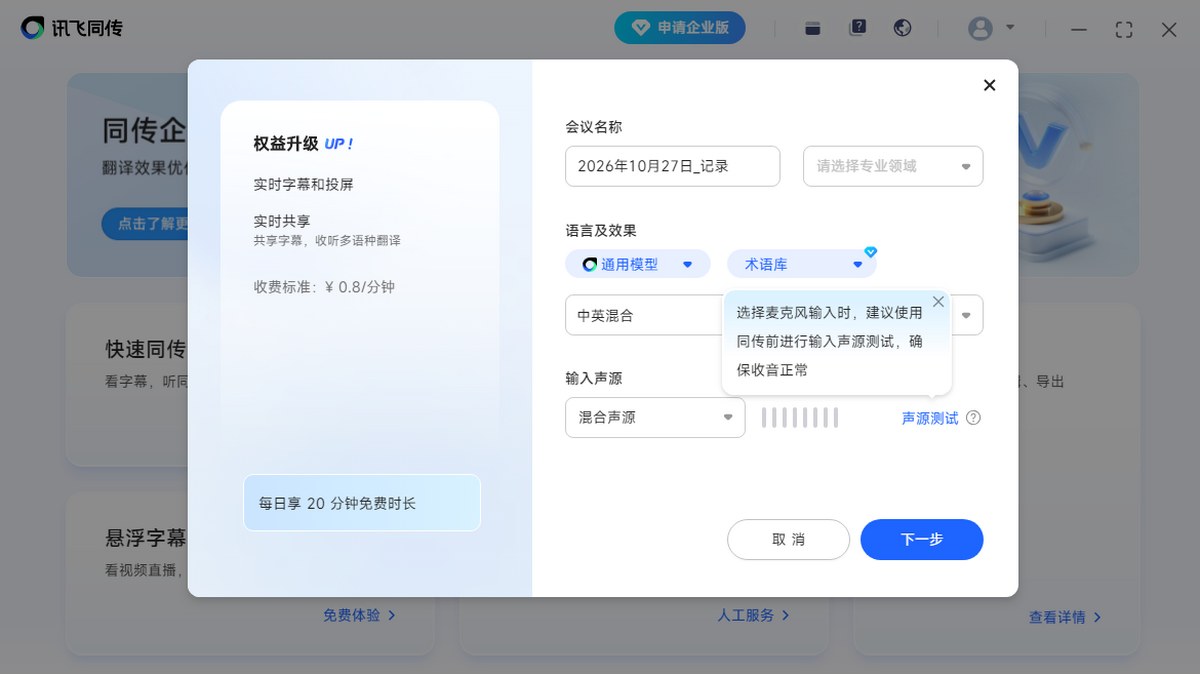Open the 混合声源 input source dropdown
1200x674 pixels.
(x=655, y=417)
